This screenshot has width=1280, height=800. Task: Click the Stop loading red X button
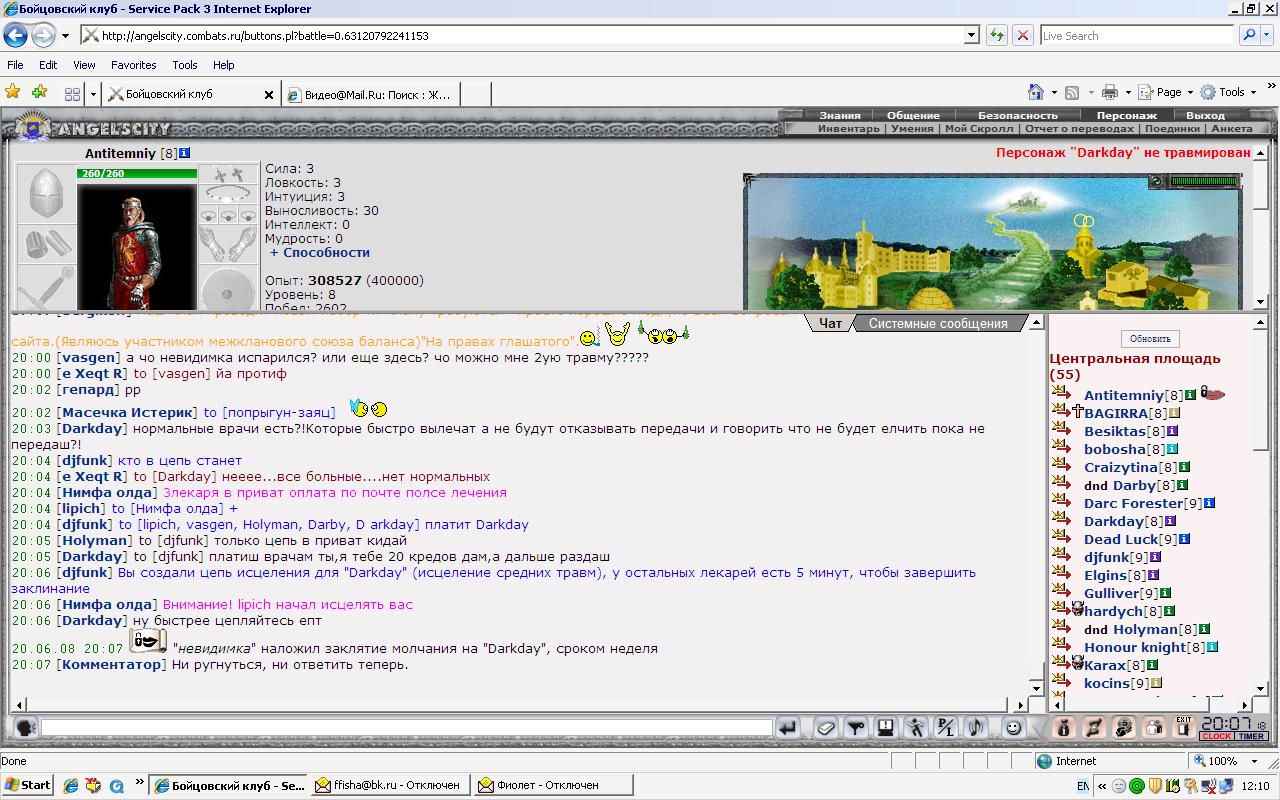point(1022,35)
